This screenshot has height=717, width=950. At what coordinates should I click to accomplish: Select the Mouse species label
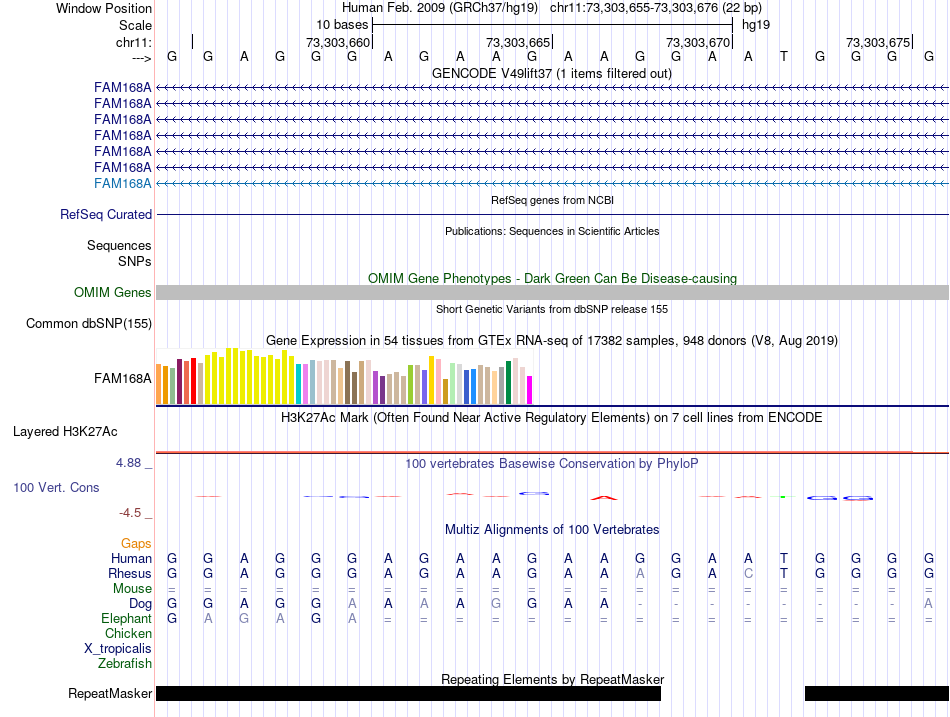(132, 589)
